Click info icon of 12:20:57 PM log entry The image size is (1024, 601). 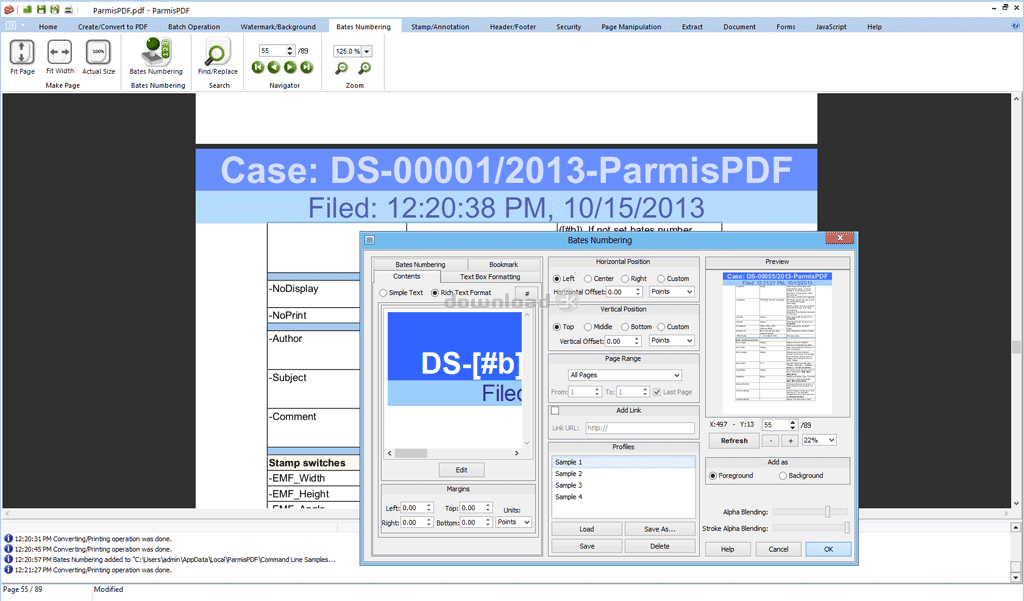tap(8, 559)
